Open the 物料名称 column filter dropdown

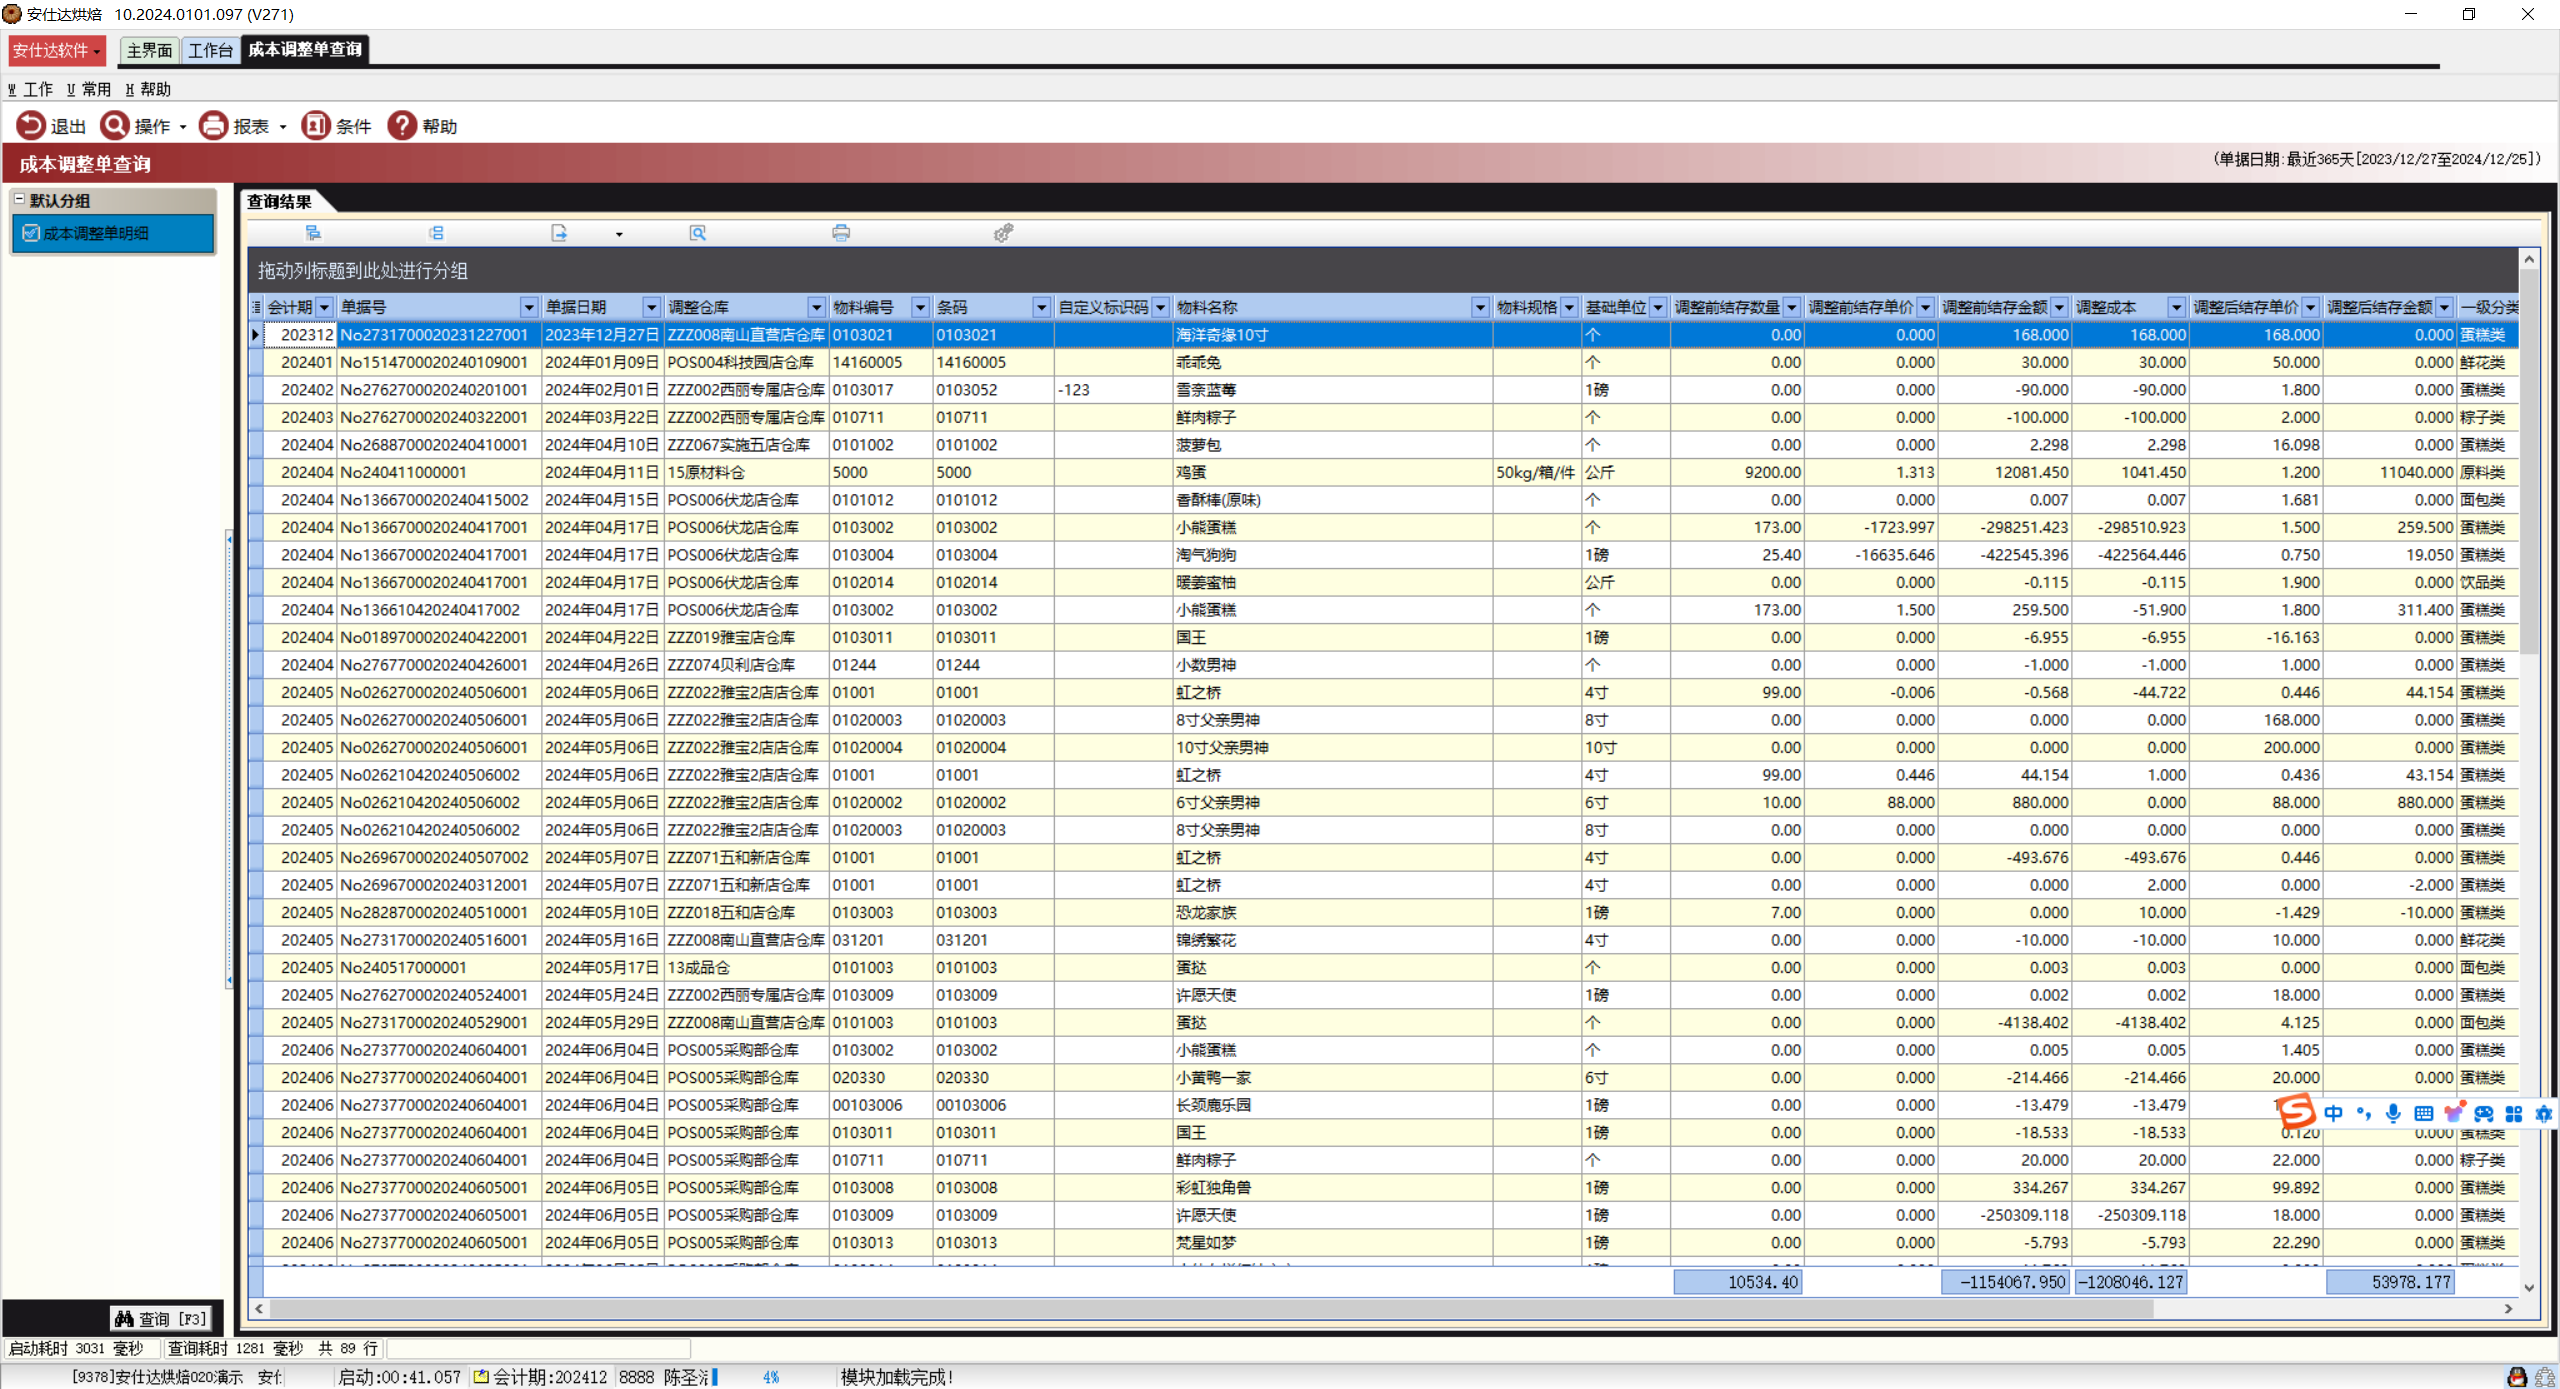1480,307
